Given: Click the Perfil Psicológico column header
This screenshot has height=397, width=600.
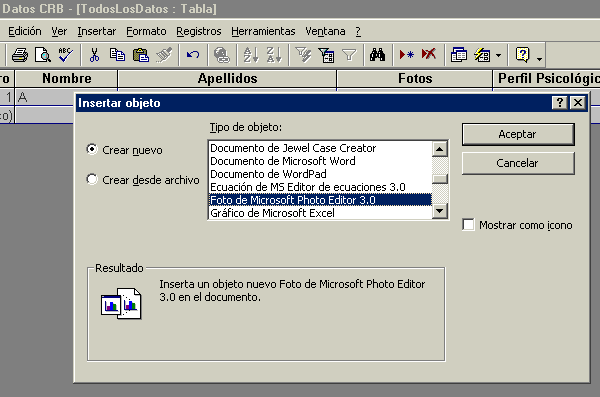Looking at the screenshot, I should pos(546,78).
